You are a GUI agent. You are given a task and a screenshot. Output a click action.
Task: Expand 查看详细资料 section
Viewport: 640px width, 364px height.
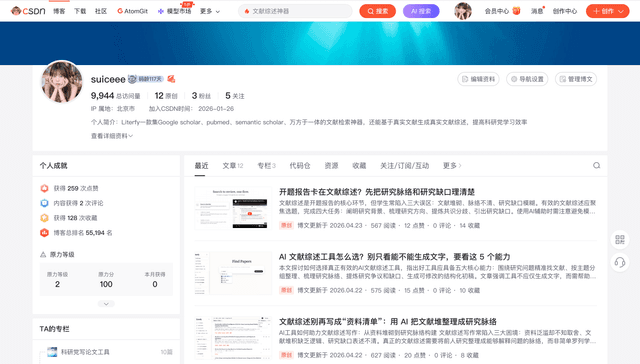tap(112, 136)
